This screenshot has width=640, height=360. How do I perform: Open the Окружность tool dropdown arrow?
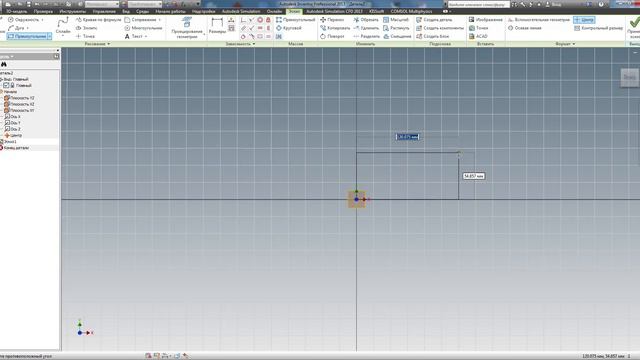(42, 20)
